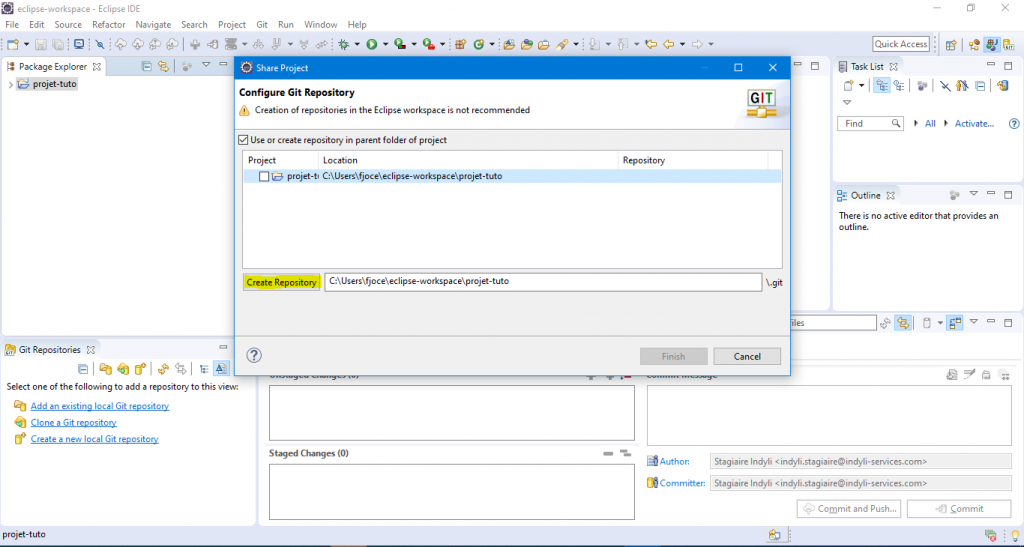Edit the repository path text field
Image resolution: width=1024 pixels, height=547 pixels.
543,282
